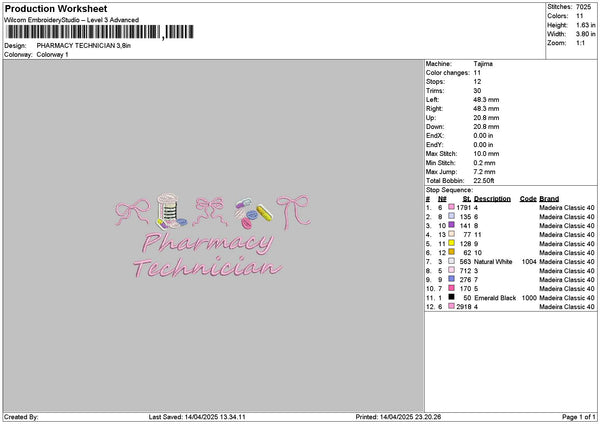
Task: Click the Colorway 1 value
Action: (52, 55)
